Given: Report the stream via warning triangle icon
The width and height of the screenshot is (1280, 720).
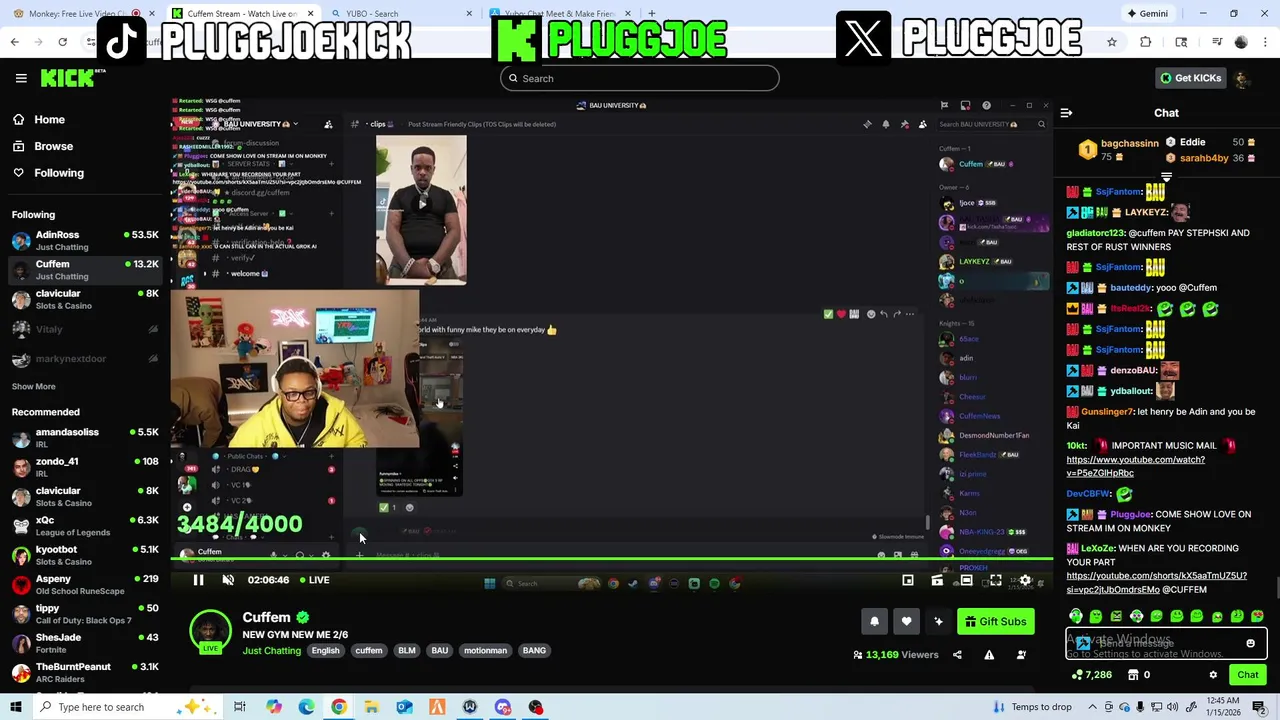Looking at the screenshot, I should pyautogui.click(x=989, y=655).
